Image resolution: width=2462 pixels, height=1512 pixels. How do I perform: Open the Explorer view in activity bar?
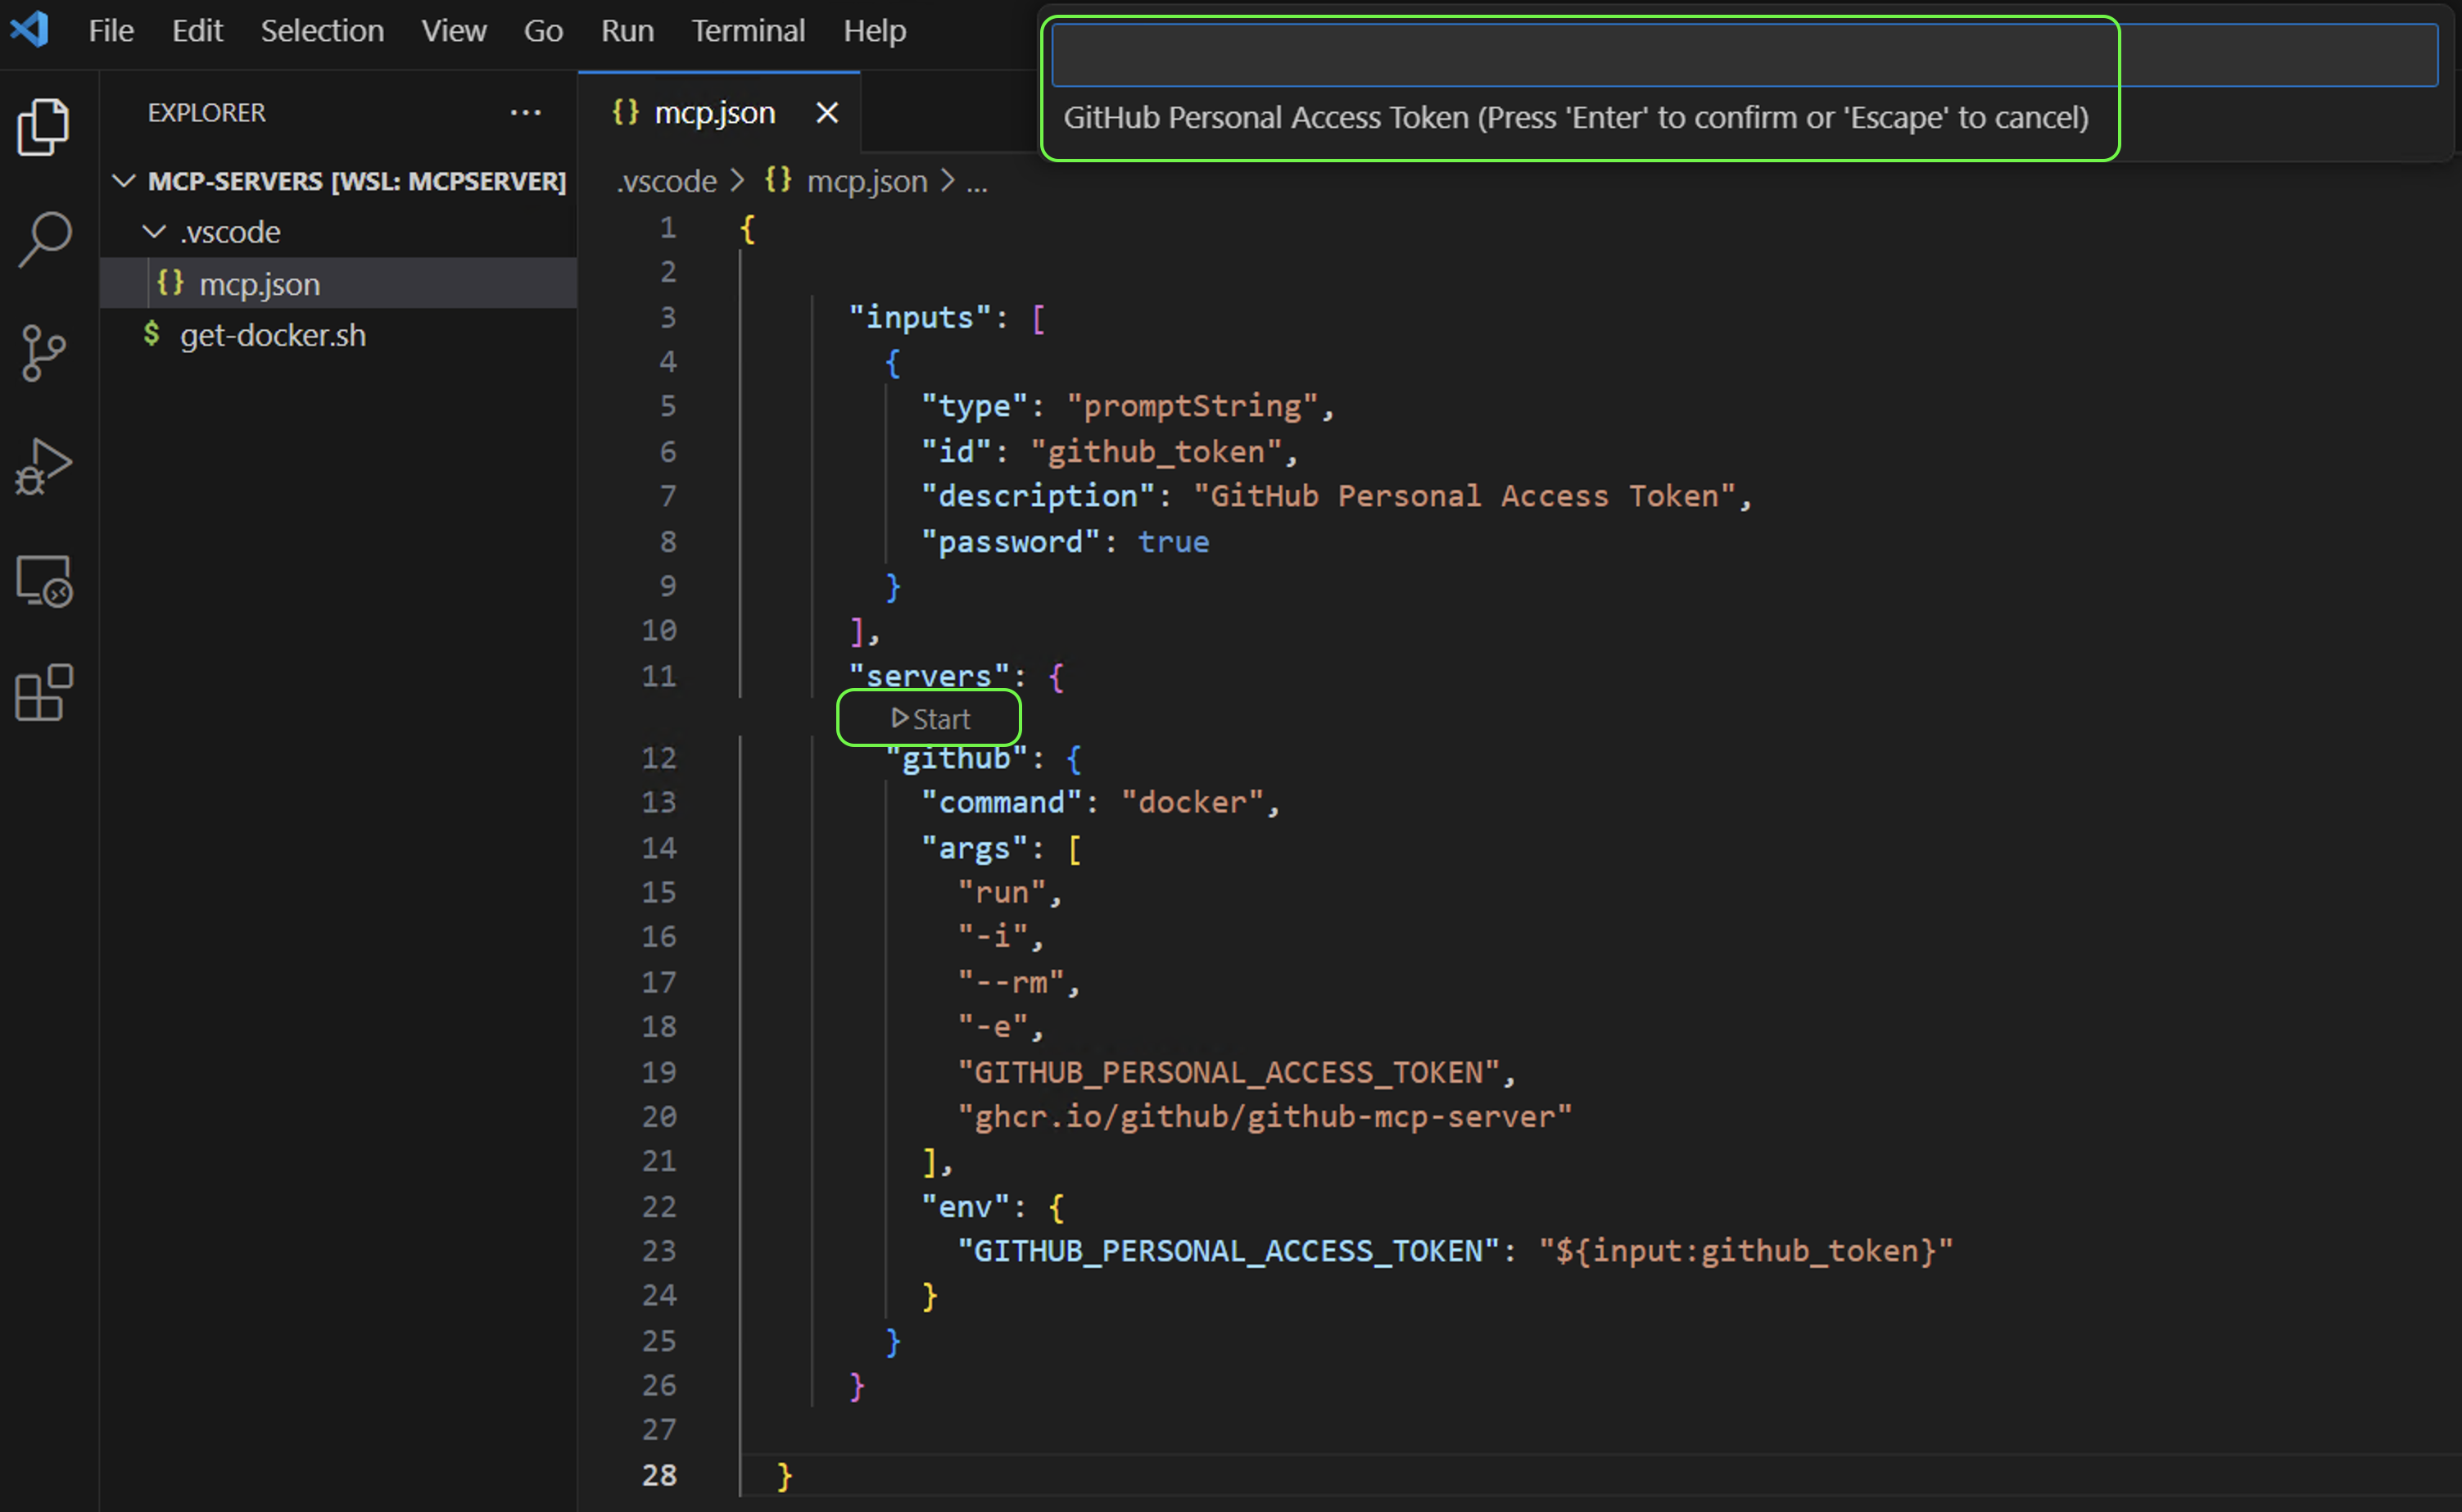point(44,127)
